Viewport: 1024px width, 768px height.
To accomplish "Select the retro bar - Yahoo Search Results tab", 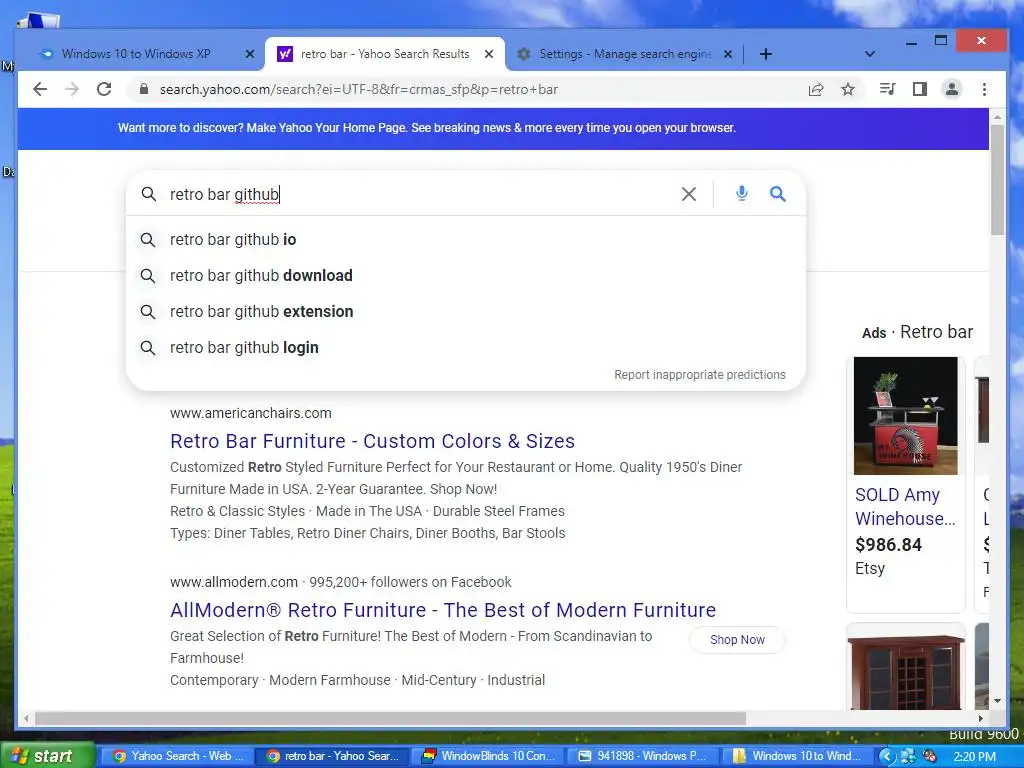I will [385, 54].
